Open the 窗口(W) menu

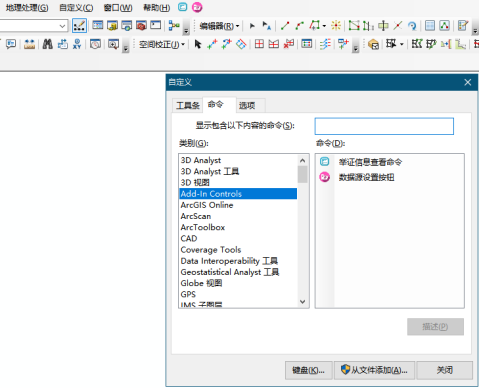pyautogui.click(x=118, y=8)
